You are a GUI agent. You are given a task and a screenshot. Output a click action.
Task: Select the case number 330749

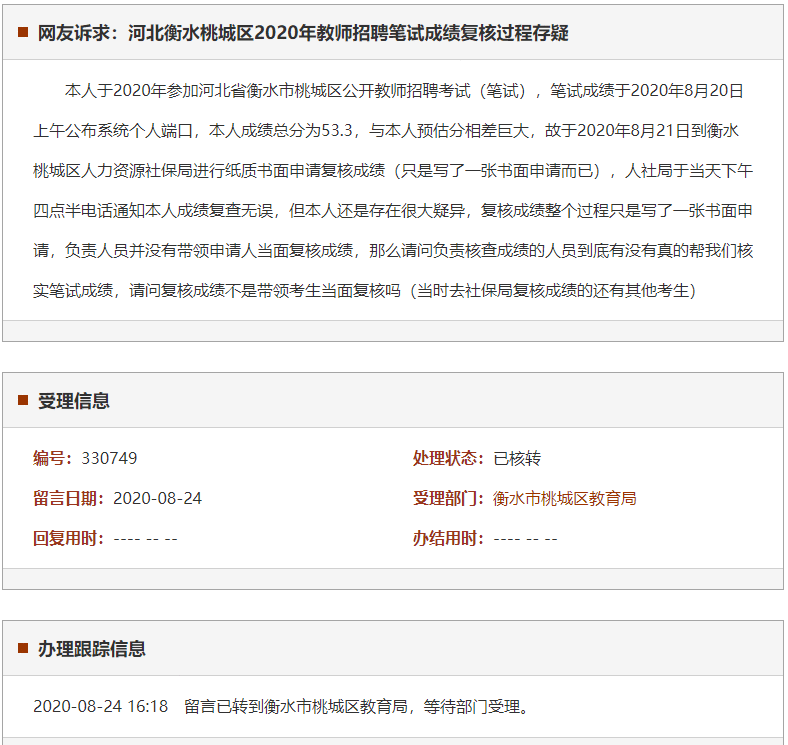(x=109, y=458)
